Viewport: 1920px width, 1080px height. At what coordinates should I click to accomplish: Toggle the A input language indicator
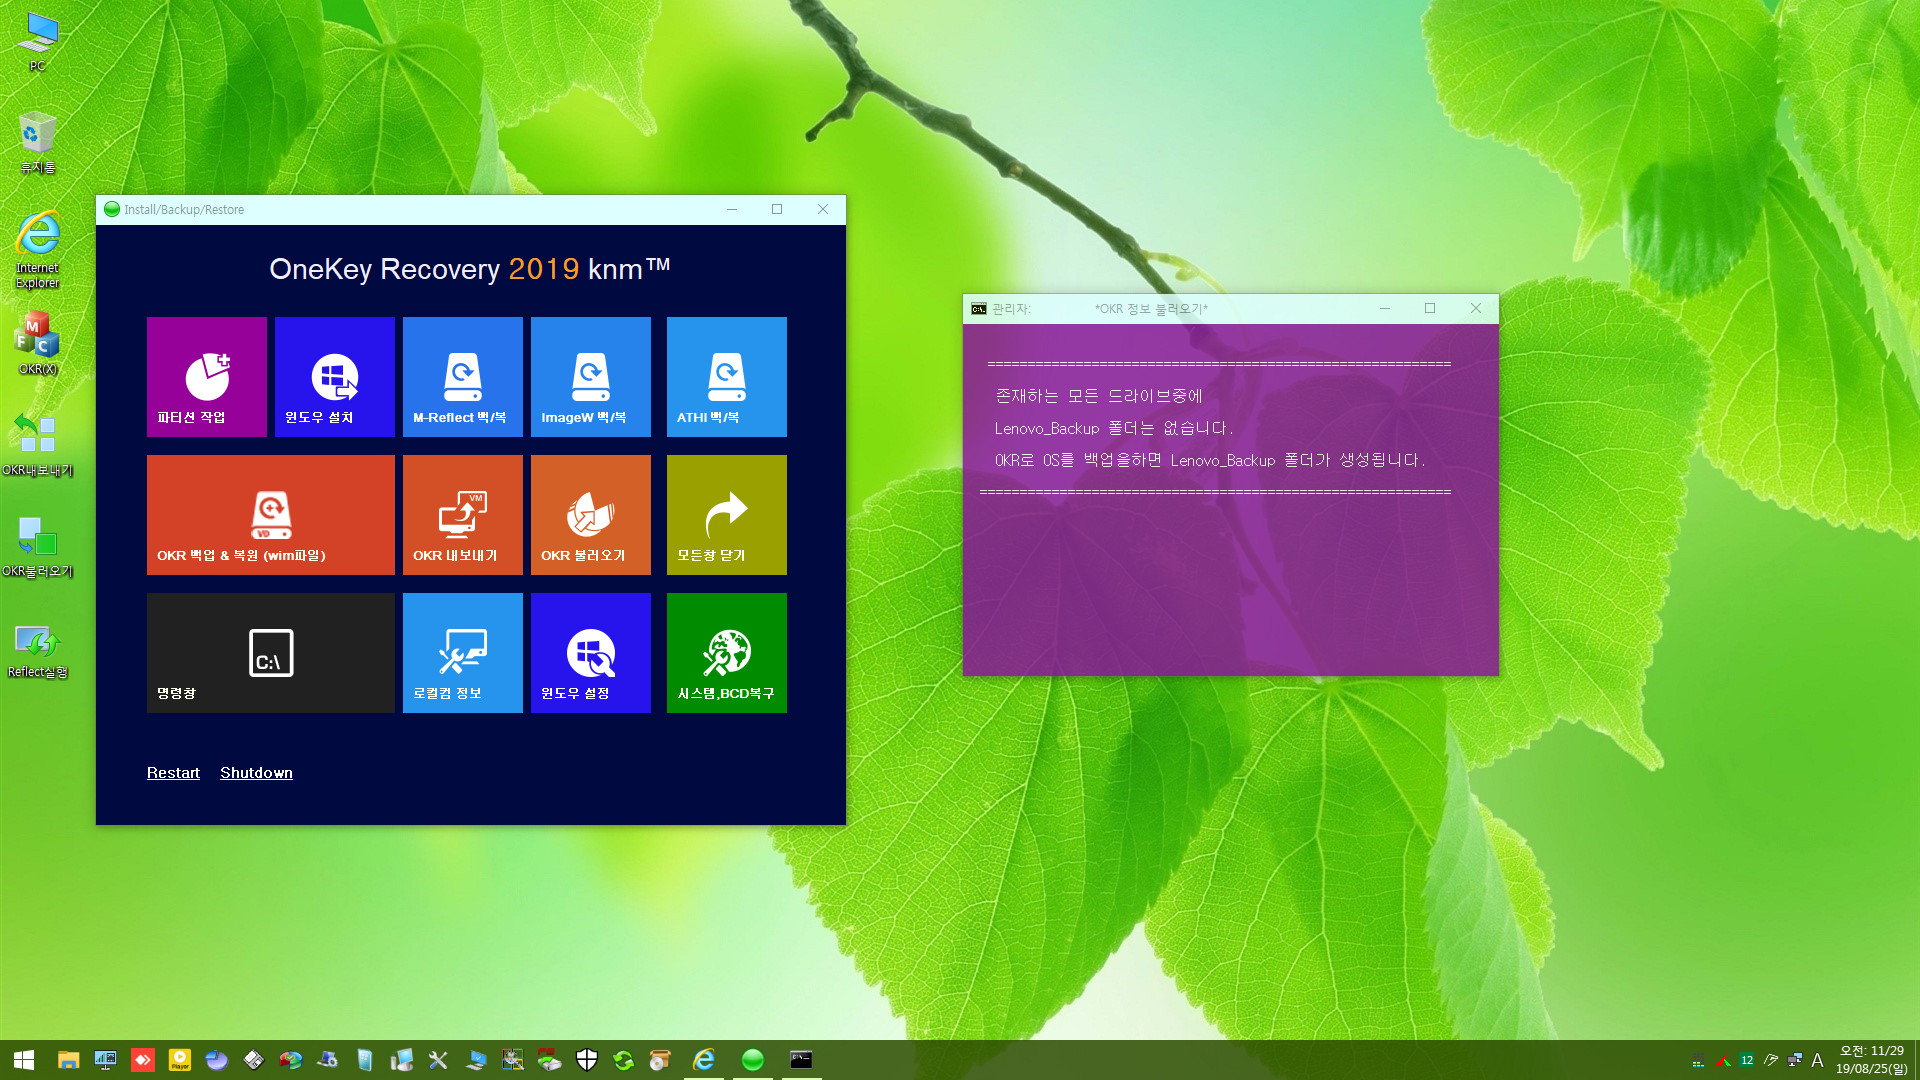pos(1817,1060)
